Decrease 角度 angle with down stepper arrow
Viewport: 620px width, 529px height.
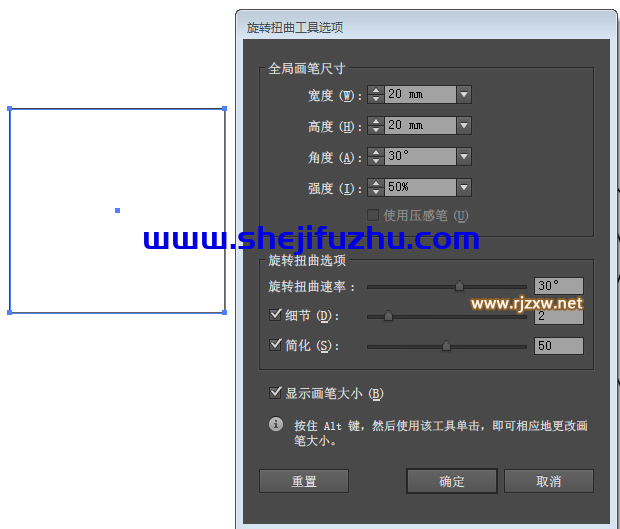[x=376, y=161]
